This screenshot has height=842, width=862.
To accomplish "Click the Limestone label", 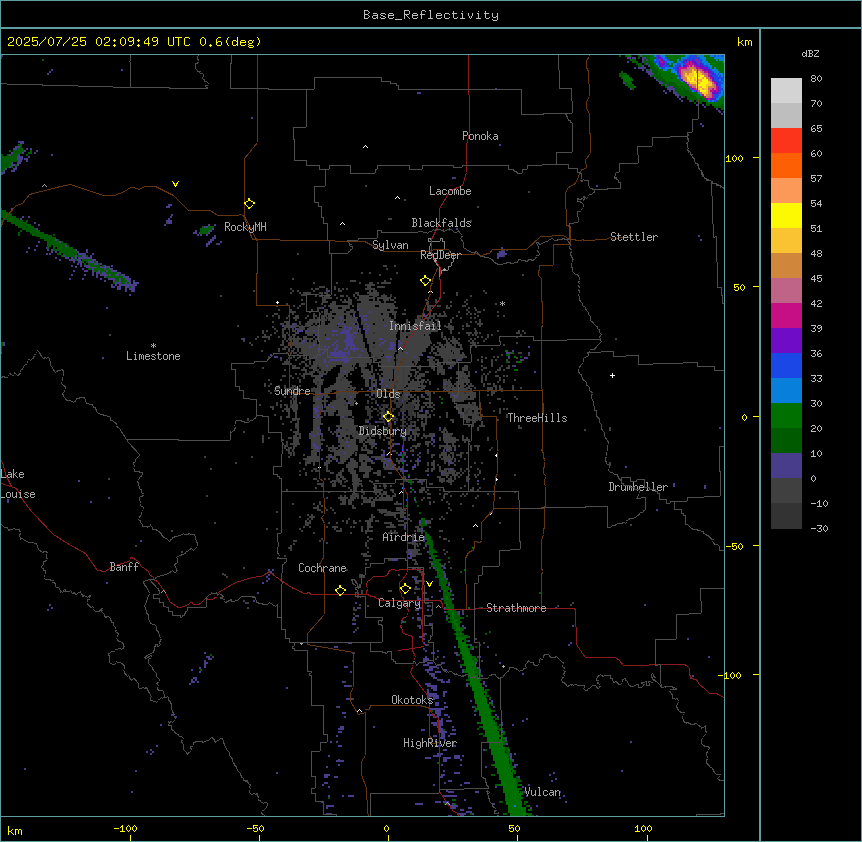I will (153, 356).
